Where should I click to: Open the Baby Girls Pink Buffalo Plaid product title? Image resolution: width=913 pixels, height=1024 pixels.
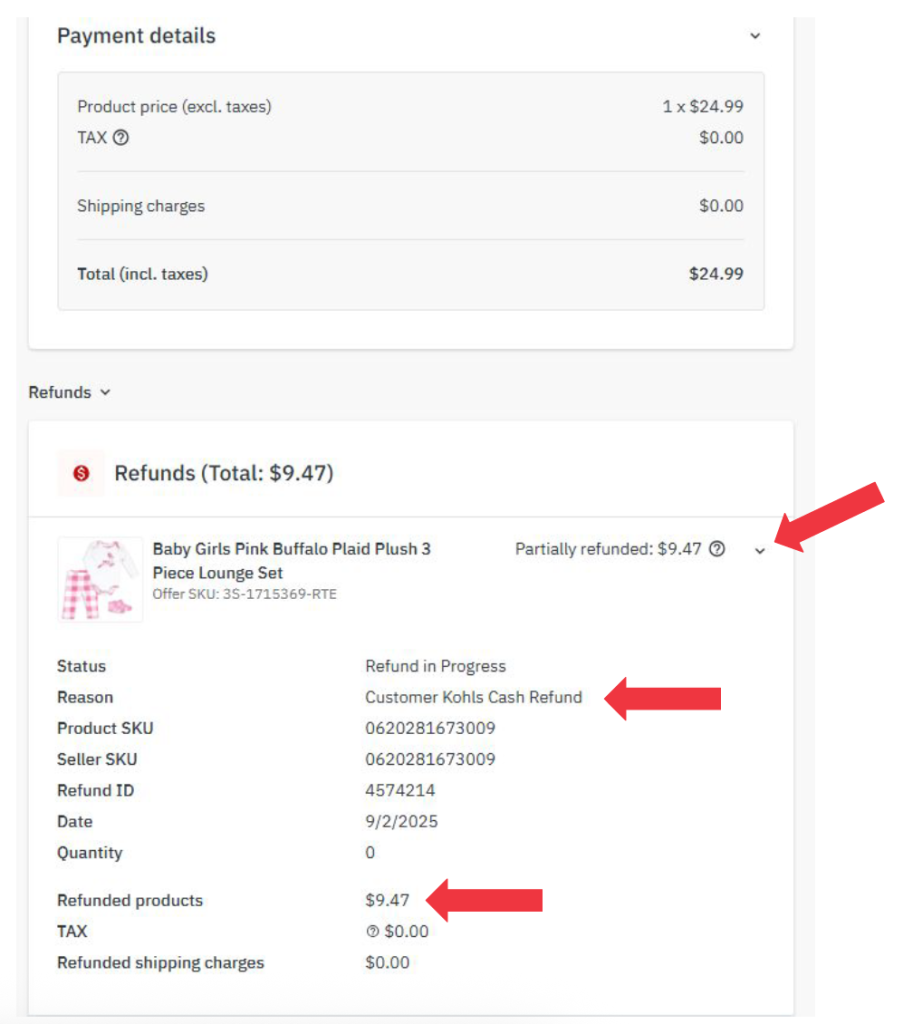coord(291,560)
